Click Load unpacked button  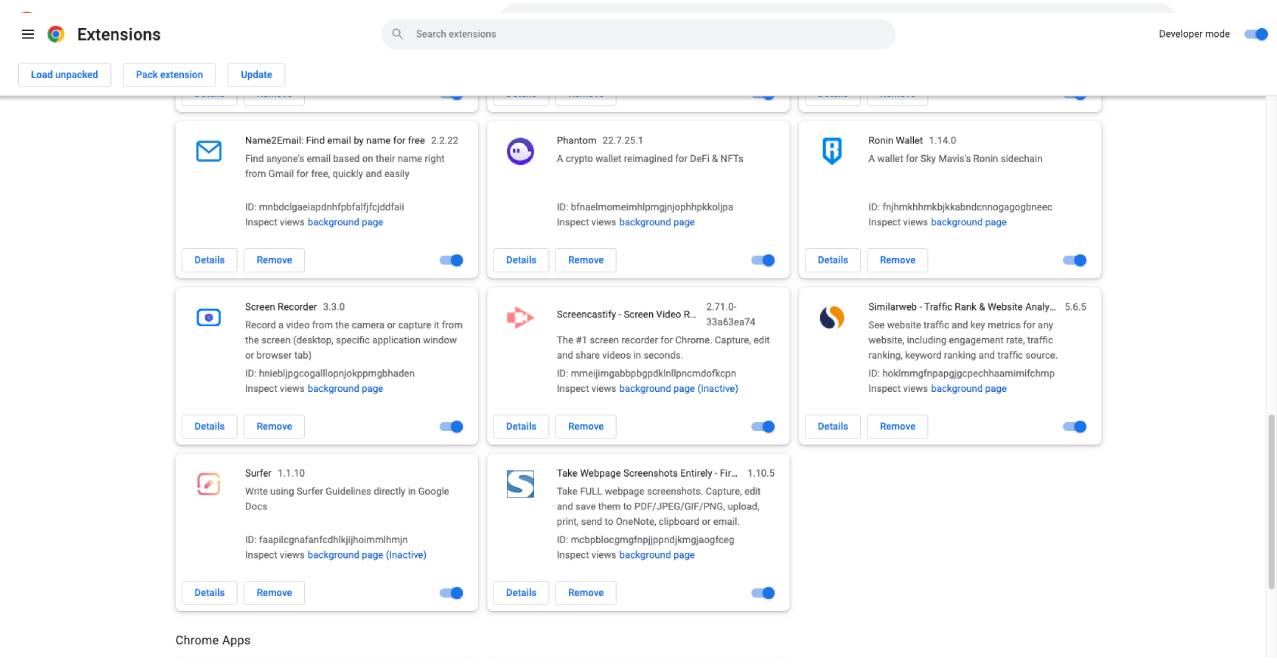click(64, 75)
